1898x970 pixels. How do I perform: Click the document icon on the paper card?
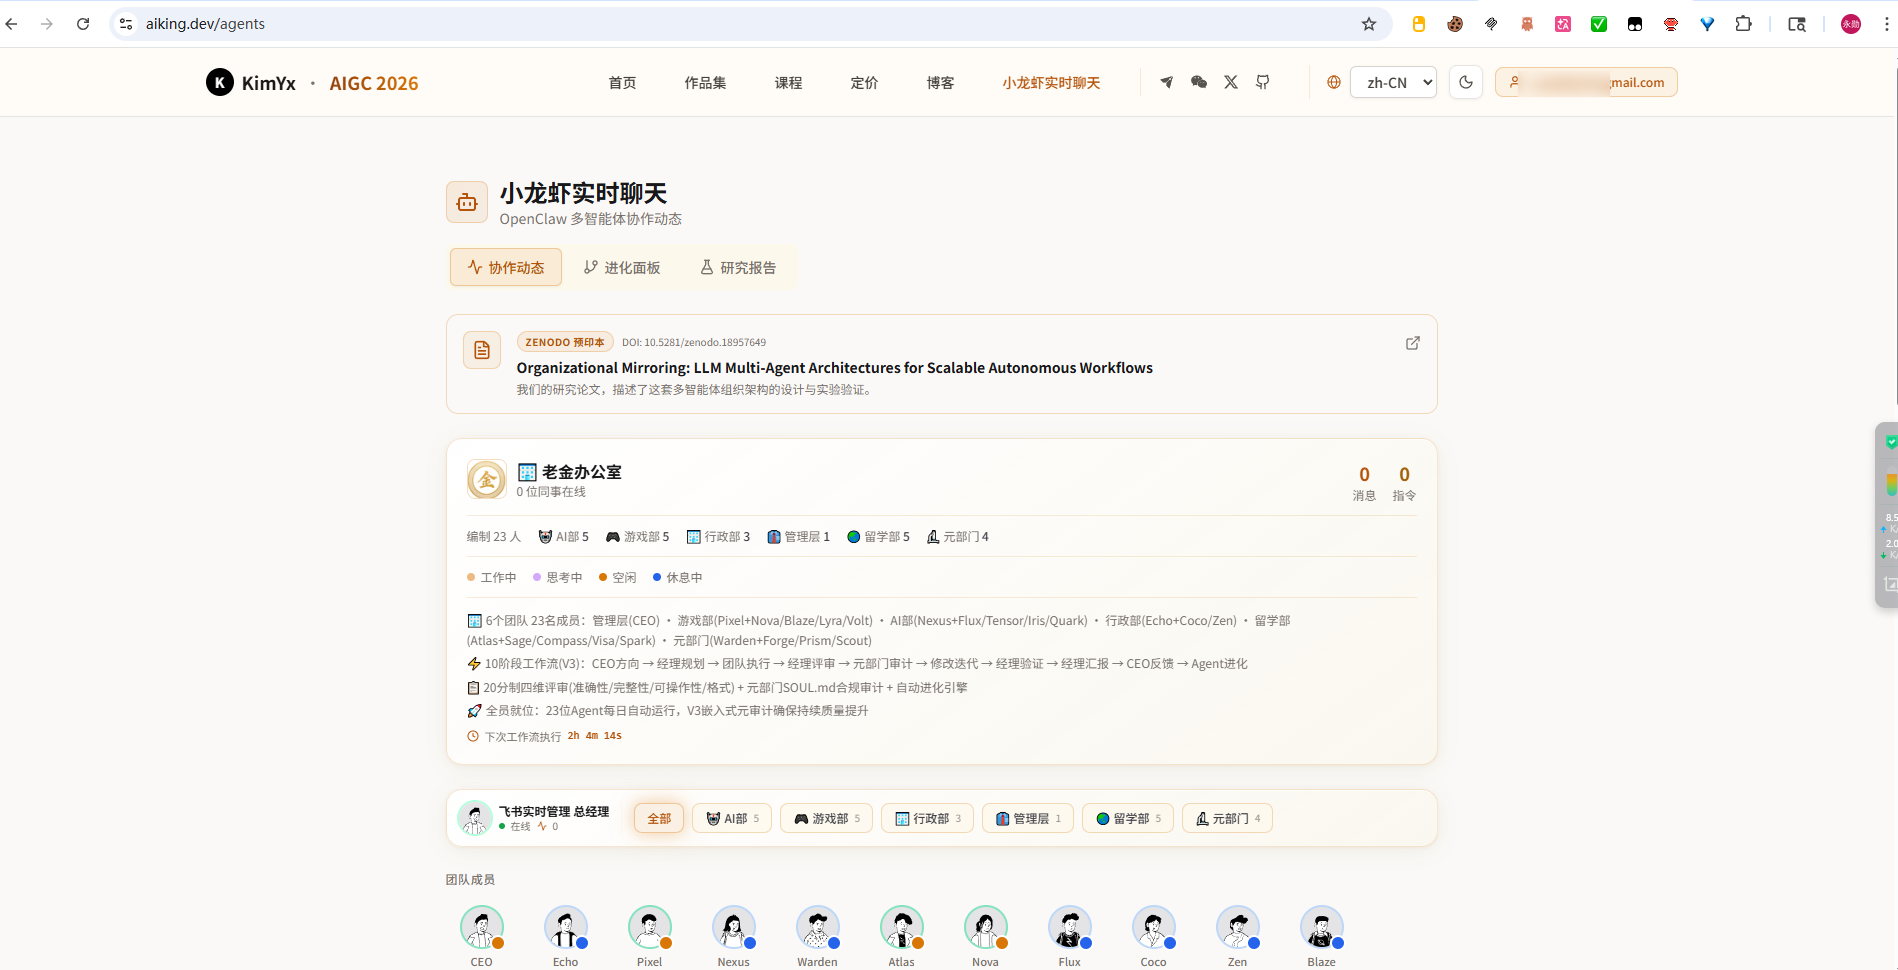482,350
